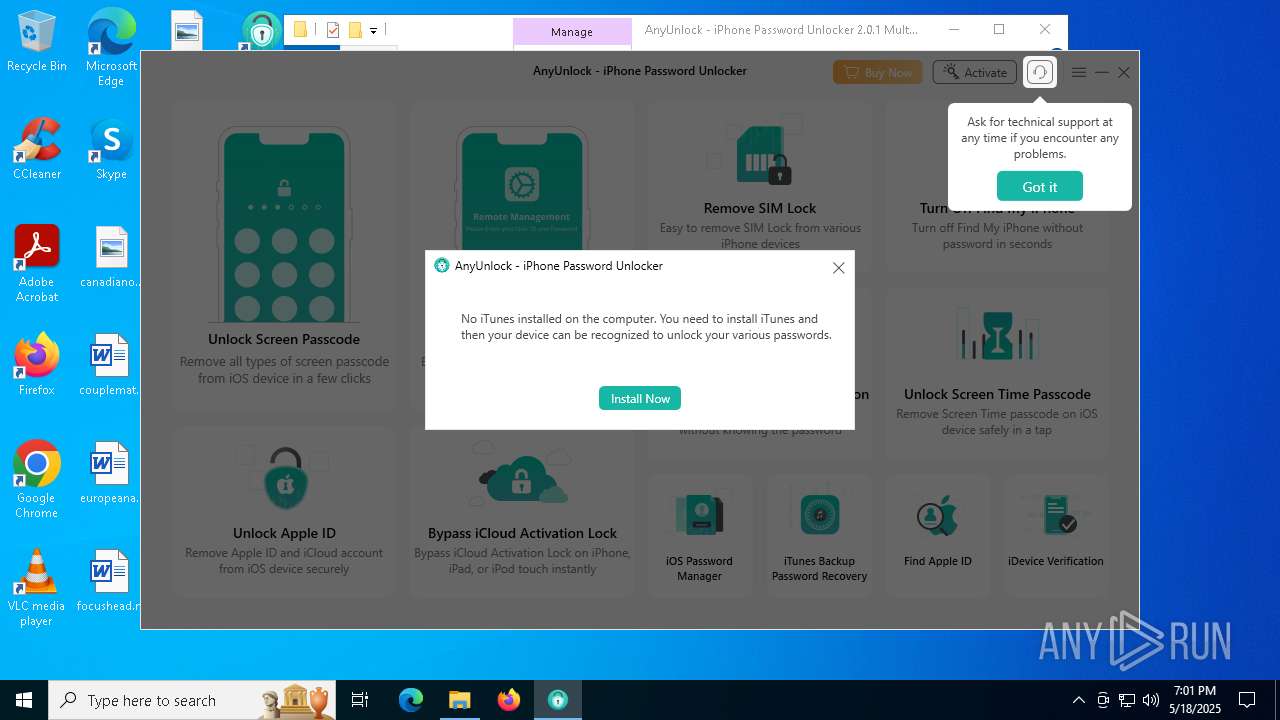Open the Firefox desktop shortcut

[x=37, y=365]
